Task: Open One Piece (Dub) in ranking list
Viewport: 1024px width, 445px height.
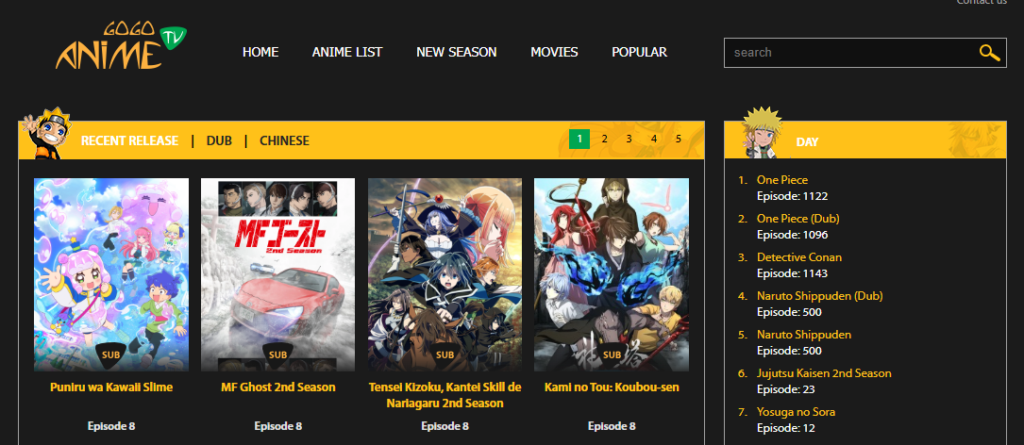Action: 798,218
